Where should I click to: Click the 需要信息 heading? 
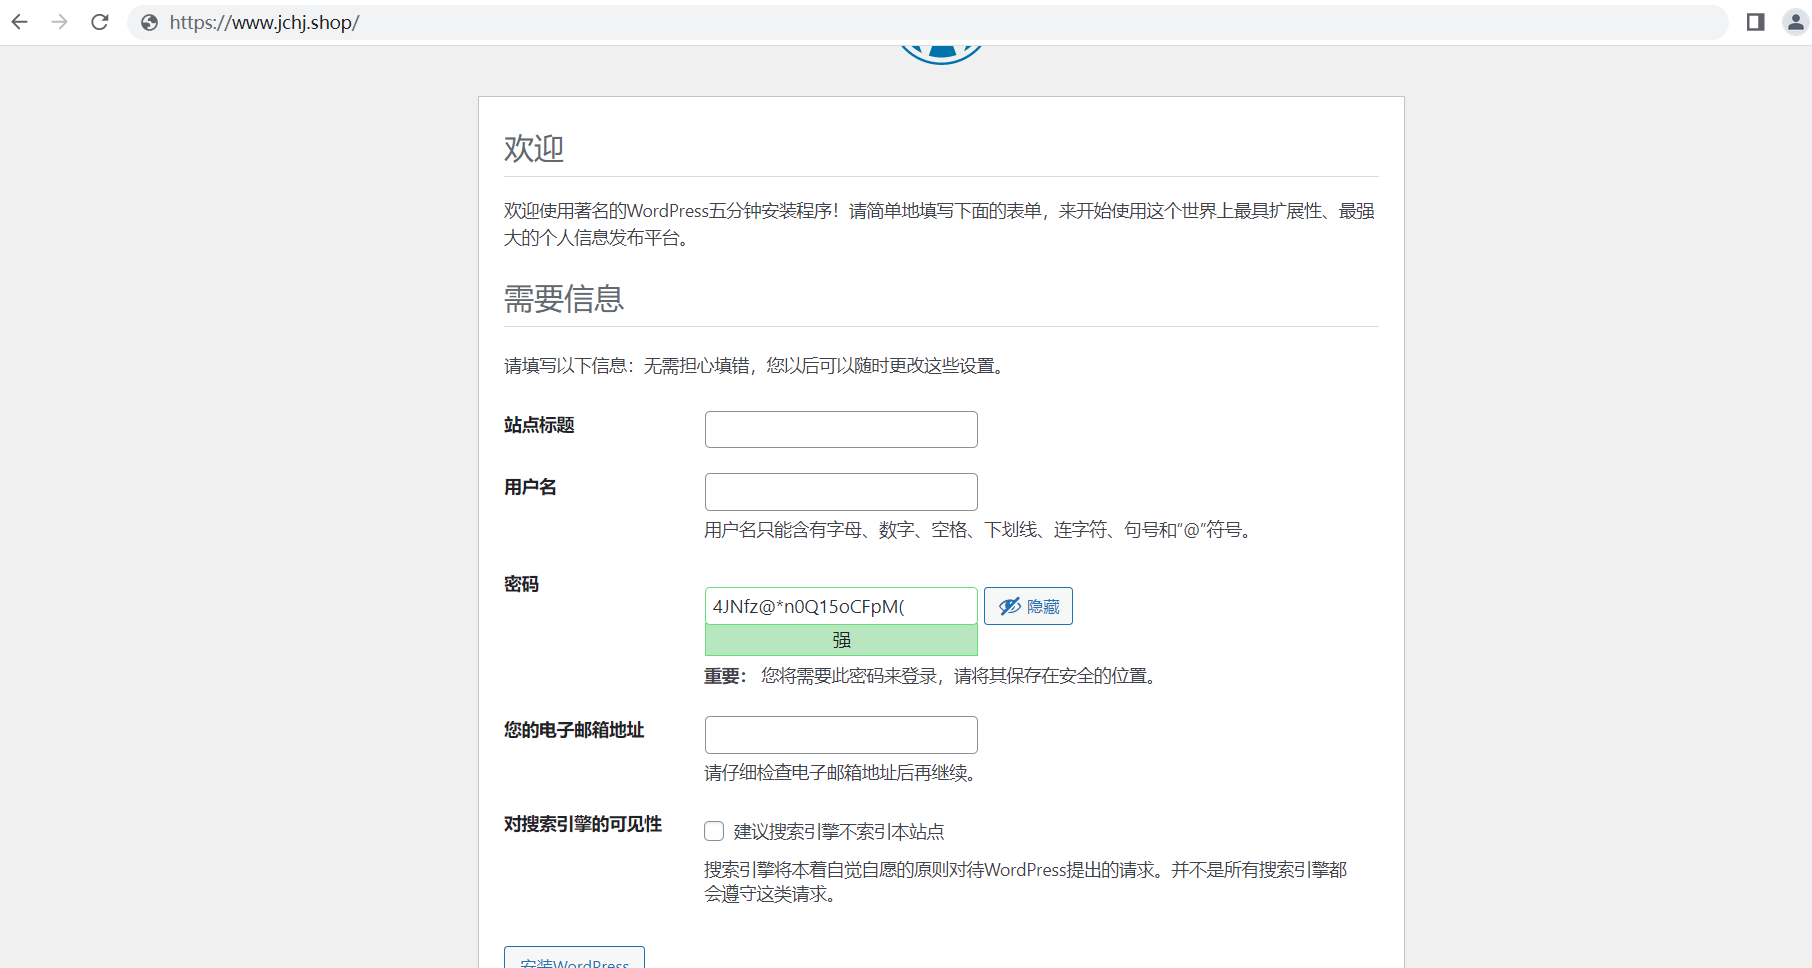(x=564, y=299)
